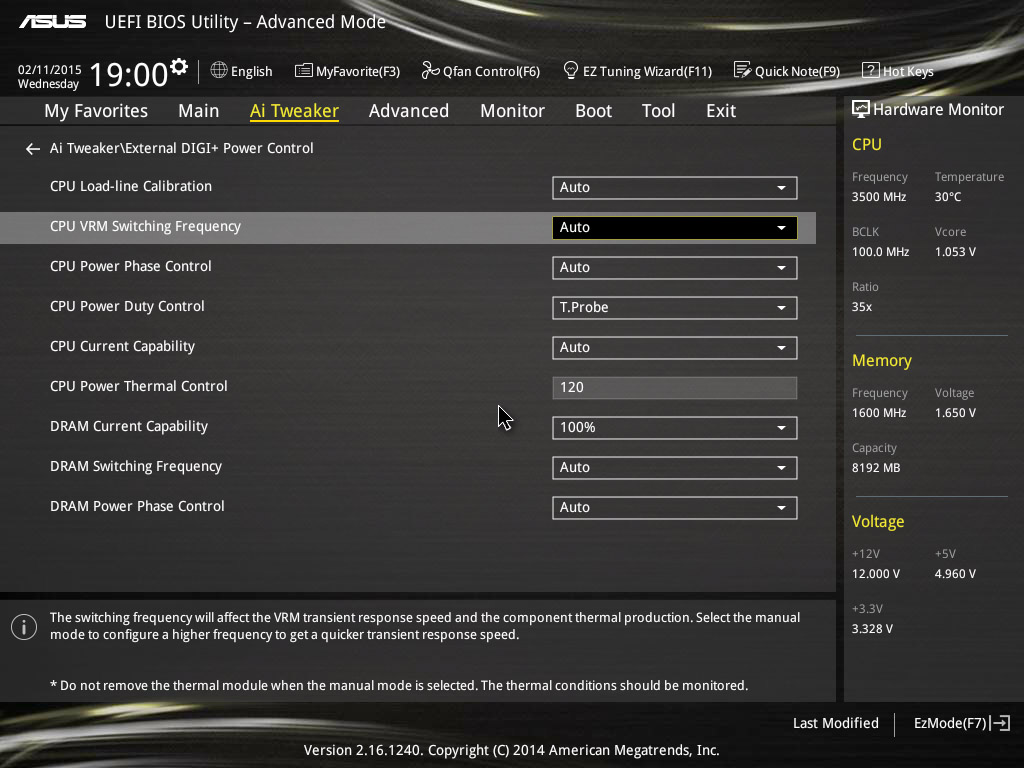Viewport: 1024px width, 768px height.
Task: Open the Tool tab
Action: point(658,111)
